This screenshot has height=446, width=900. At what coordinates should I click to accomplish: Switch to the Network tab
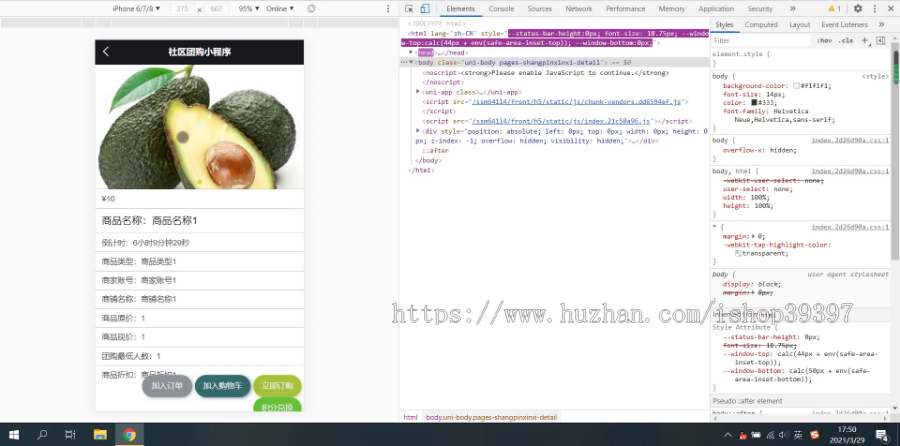coord(579,9)
